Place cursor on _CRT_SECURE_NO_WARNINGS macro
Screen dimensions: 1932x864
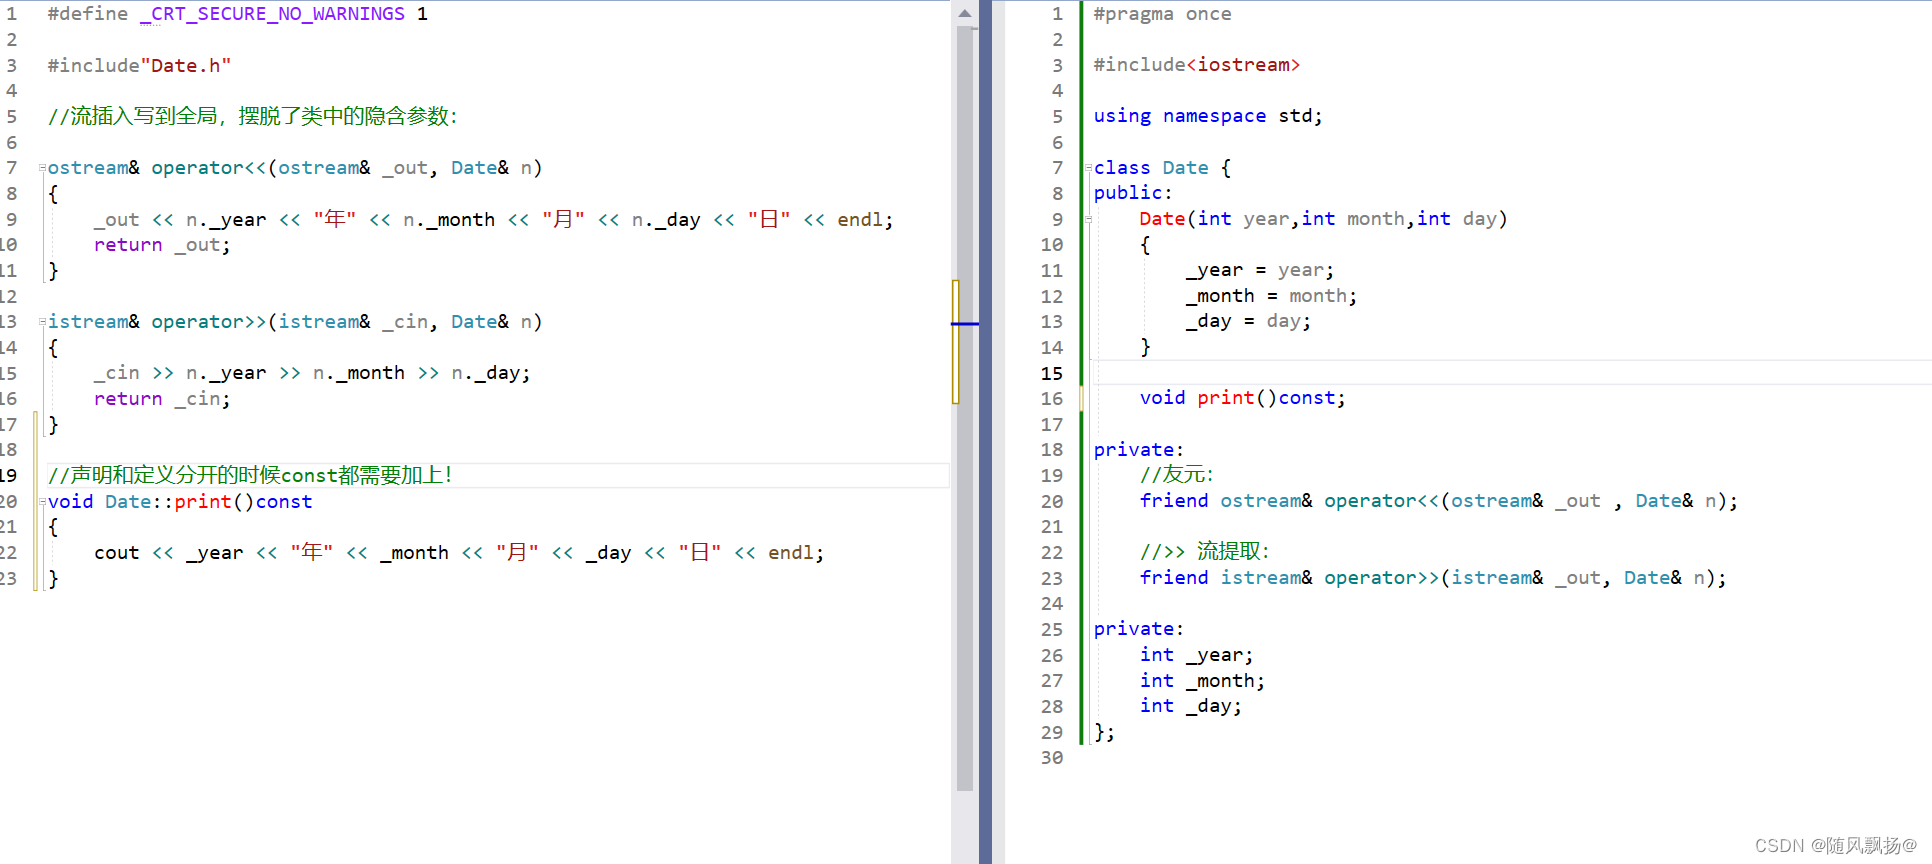pos(272,14)
